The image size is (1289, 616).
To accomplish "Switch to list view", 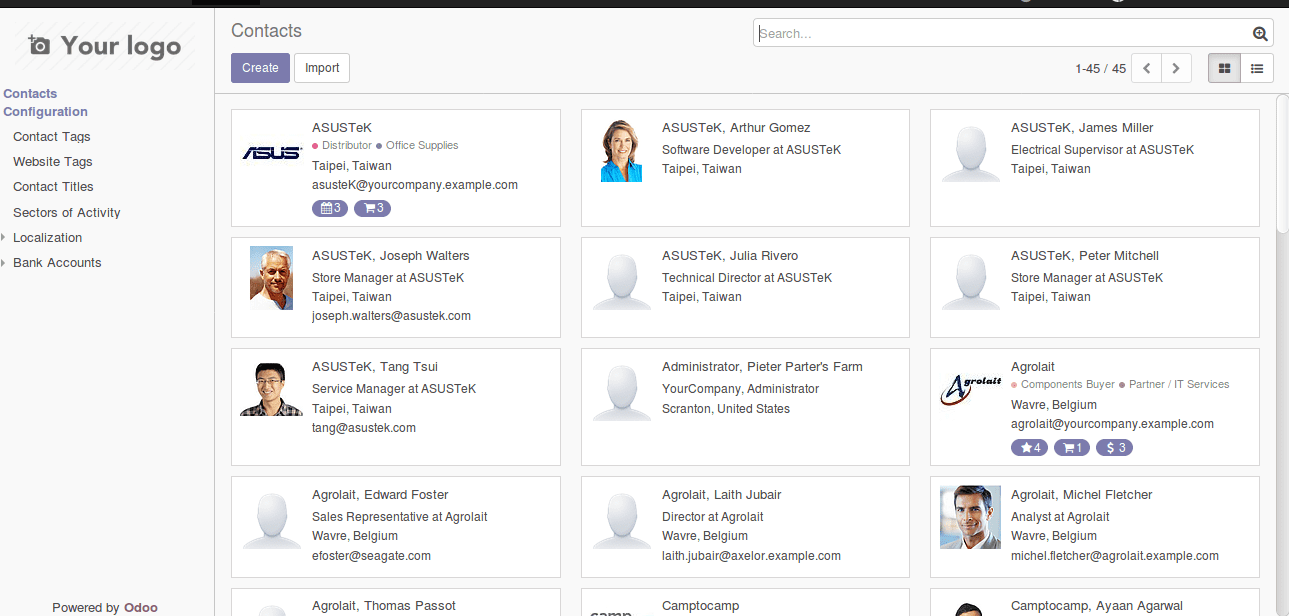I will (x=1257, y=68).
